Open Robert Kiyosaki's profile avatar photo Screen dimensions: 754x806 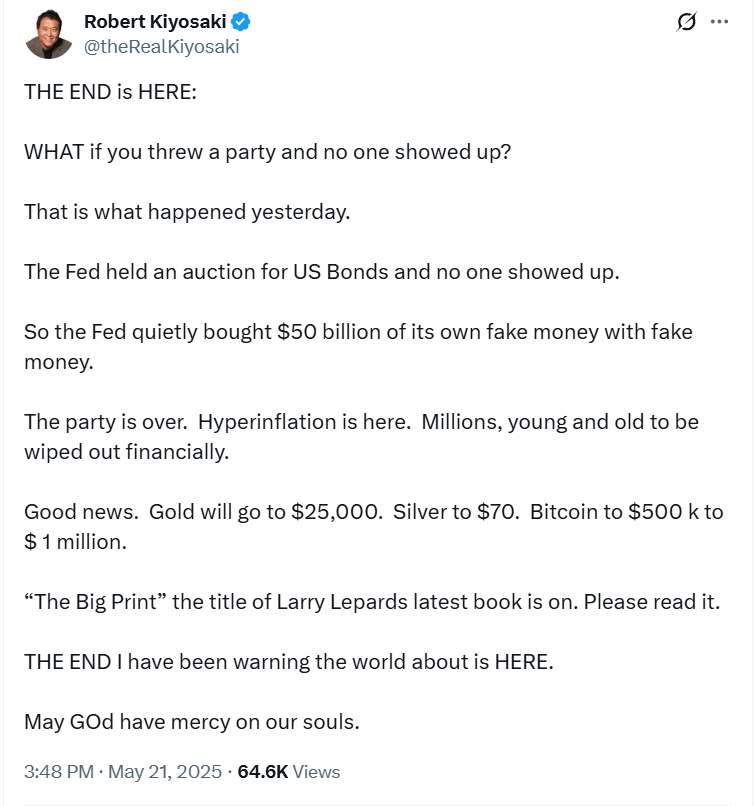[x=48, y=34]
